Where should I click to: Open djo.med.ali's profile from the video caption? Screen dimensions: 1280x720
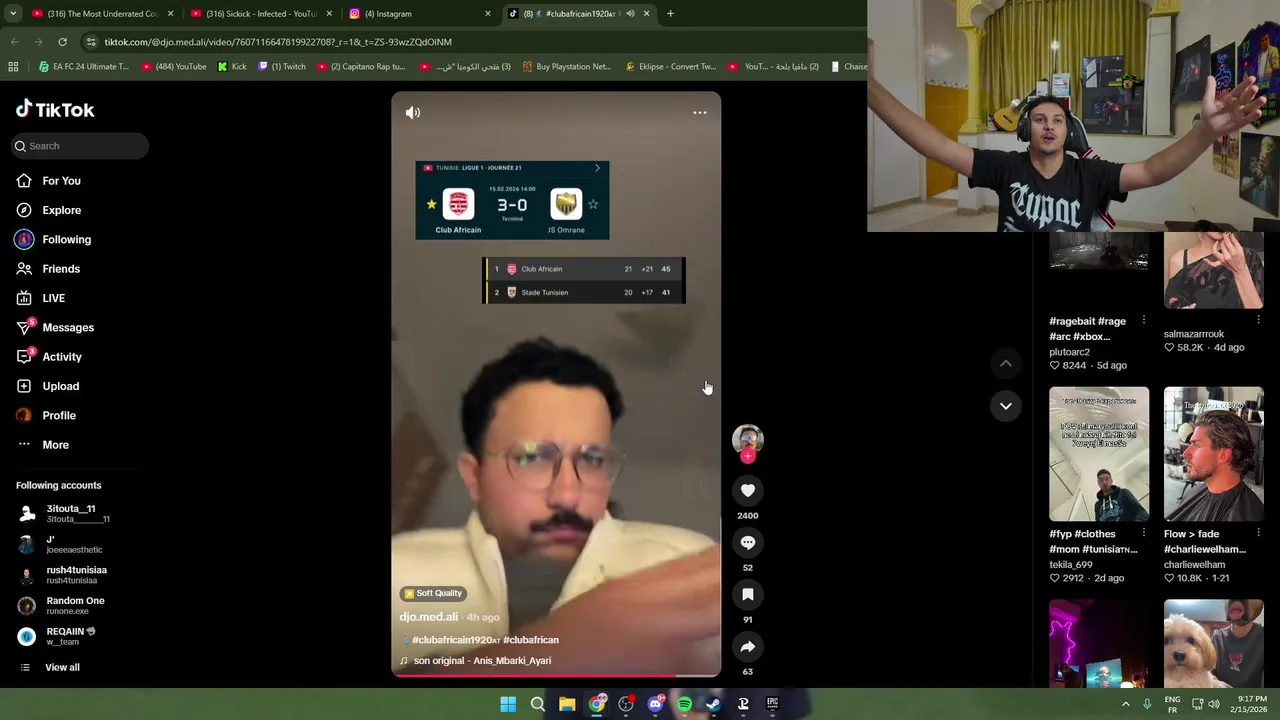(x=428, y=617)
